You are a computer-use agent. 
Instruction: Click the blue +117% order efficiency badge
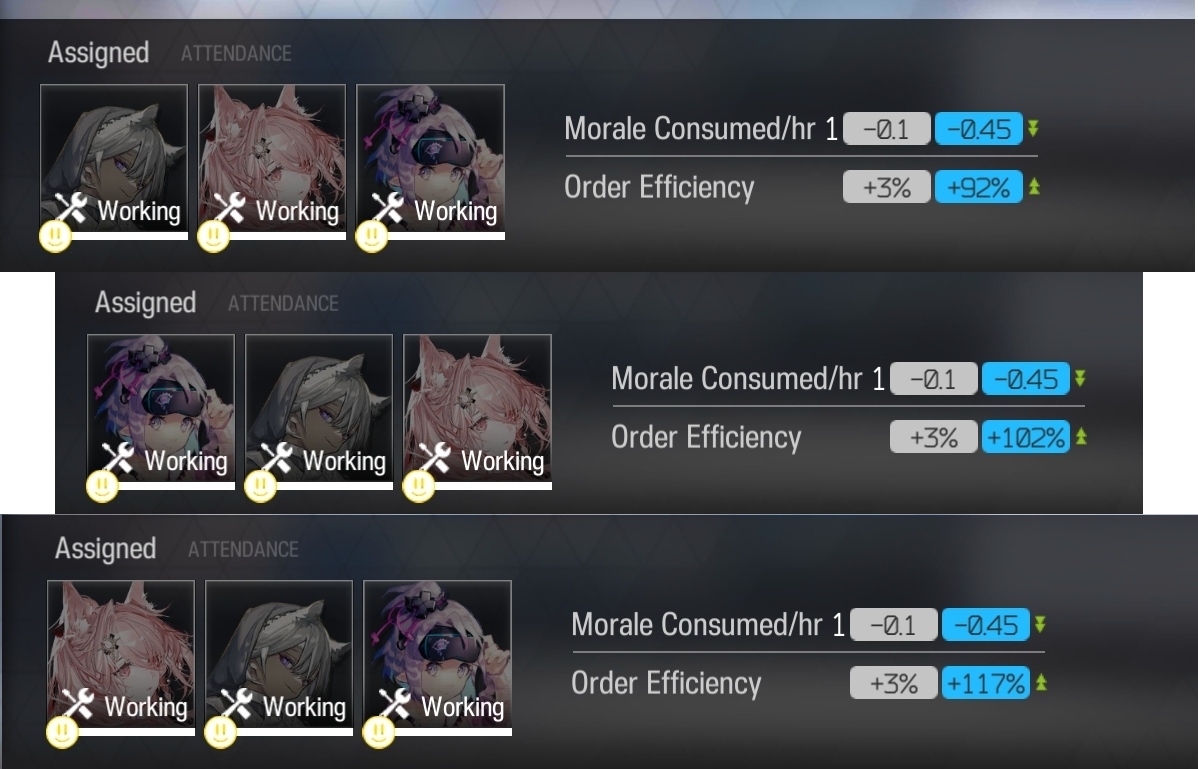coord(986,683)
